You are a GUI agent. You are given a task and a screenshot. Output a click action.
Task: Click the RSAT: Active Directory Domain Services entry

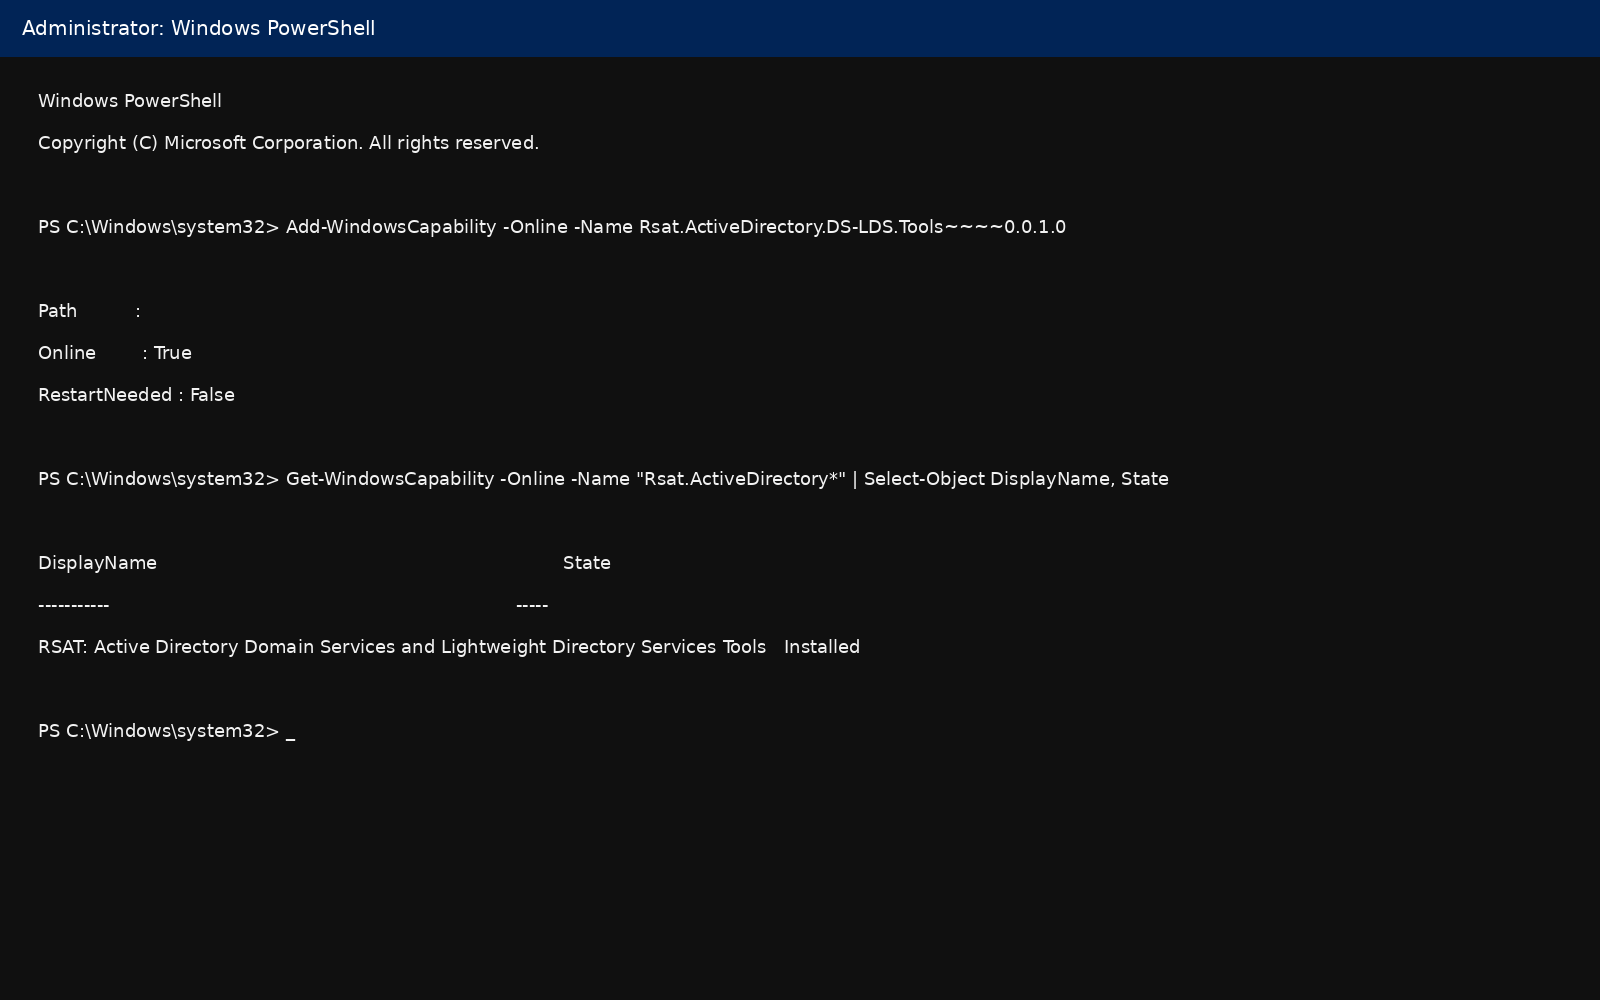point(402,647)
